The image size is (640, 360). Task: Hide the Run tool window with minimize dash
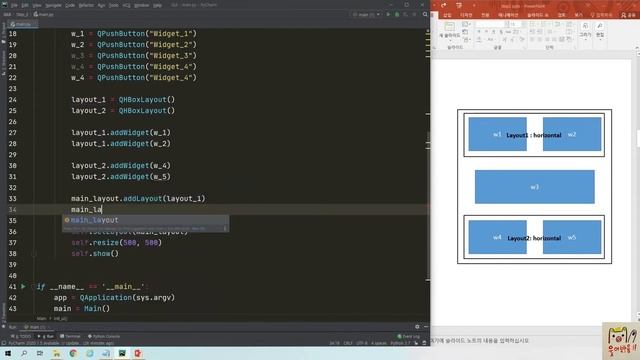click(426, 327)
